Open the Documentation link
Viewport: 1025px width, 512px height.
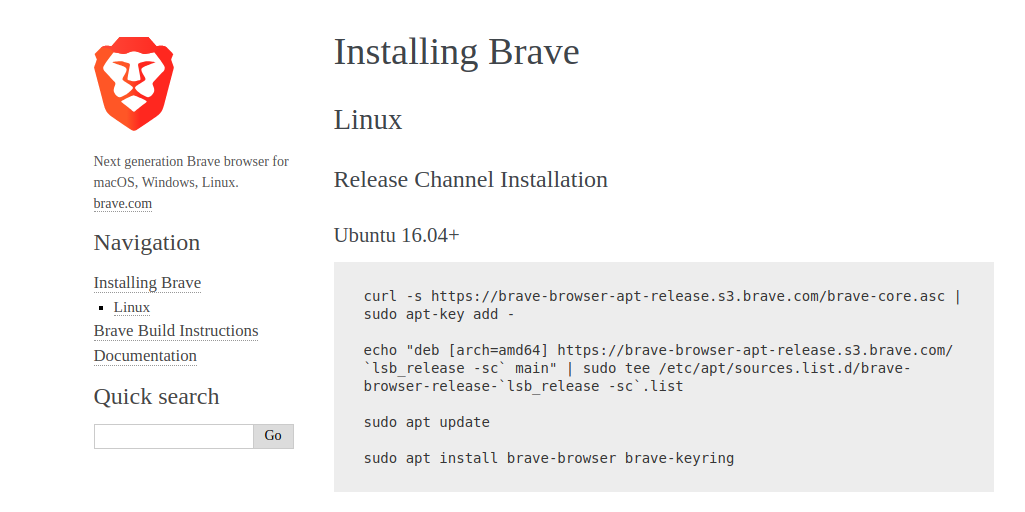(x=145, y=356)
